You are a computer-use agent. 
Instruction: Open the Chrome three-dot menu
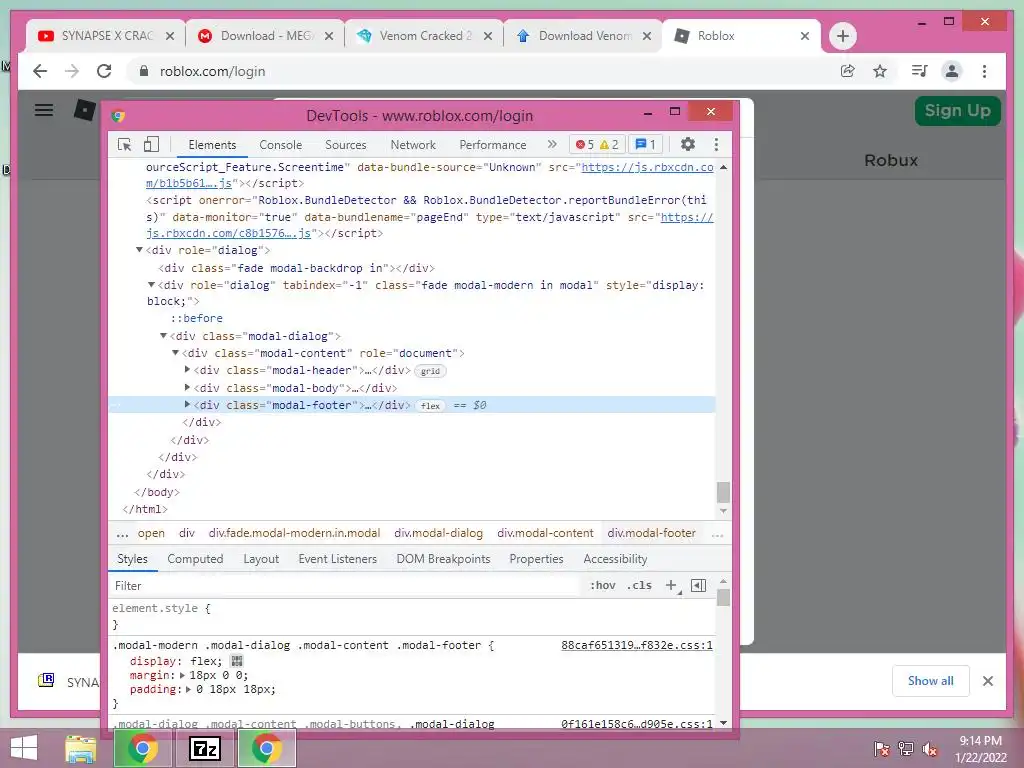(984, 71)
